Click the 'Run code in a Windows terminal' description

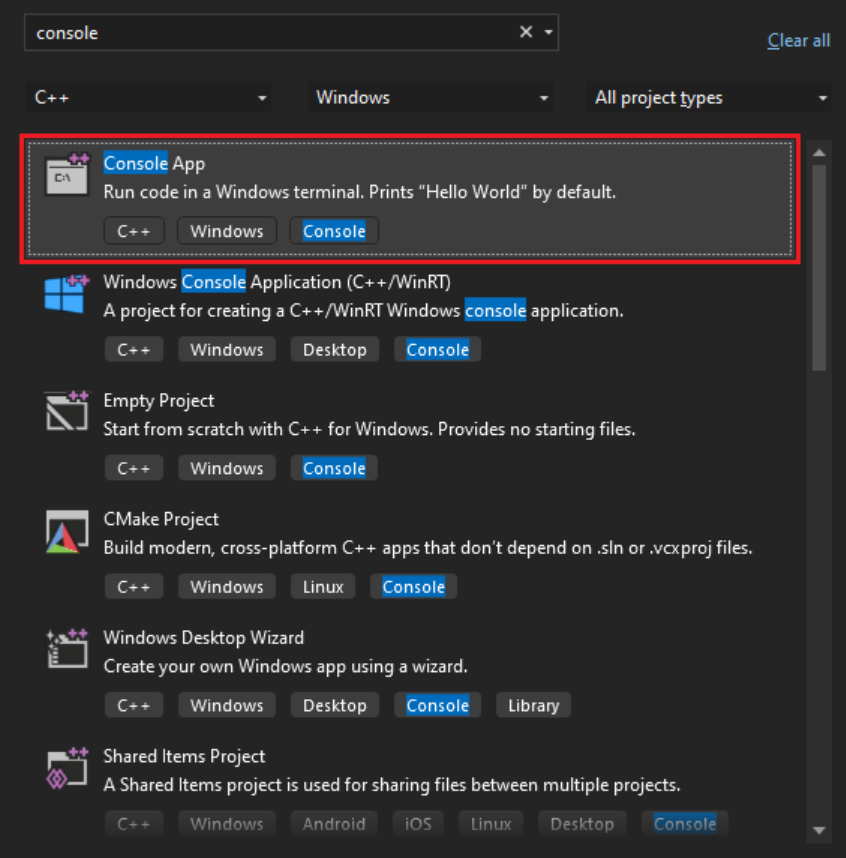point(360,192)
